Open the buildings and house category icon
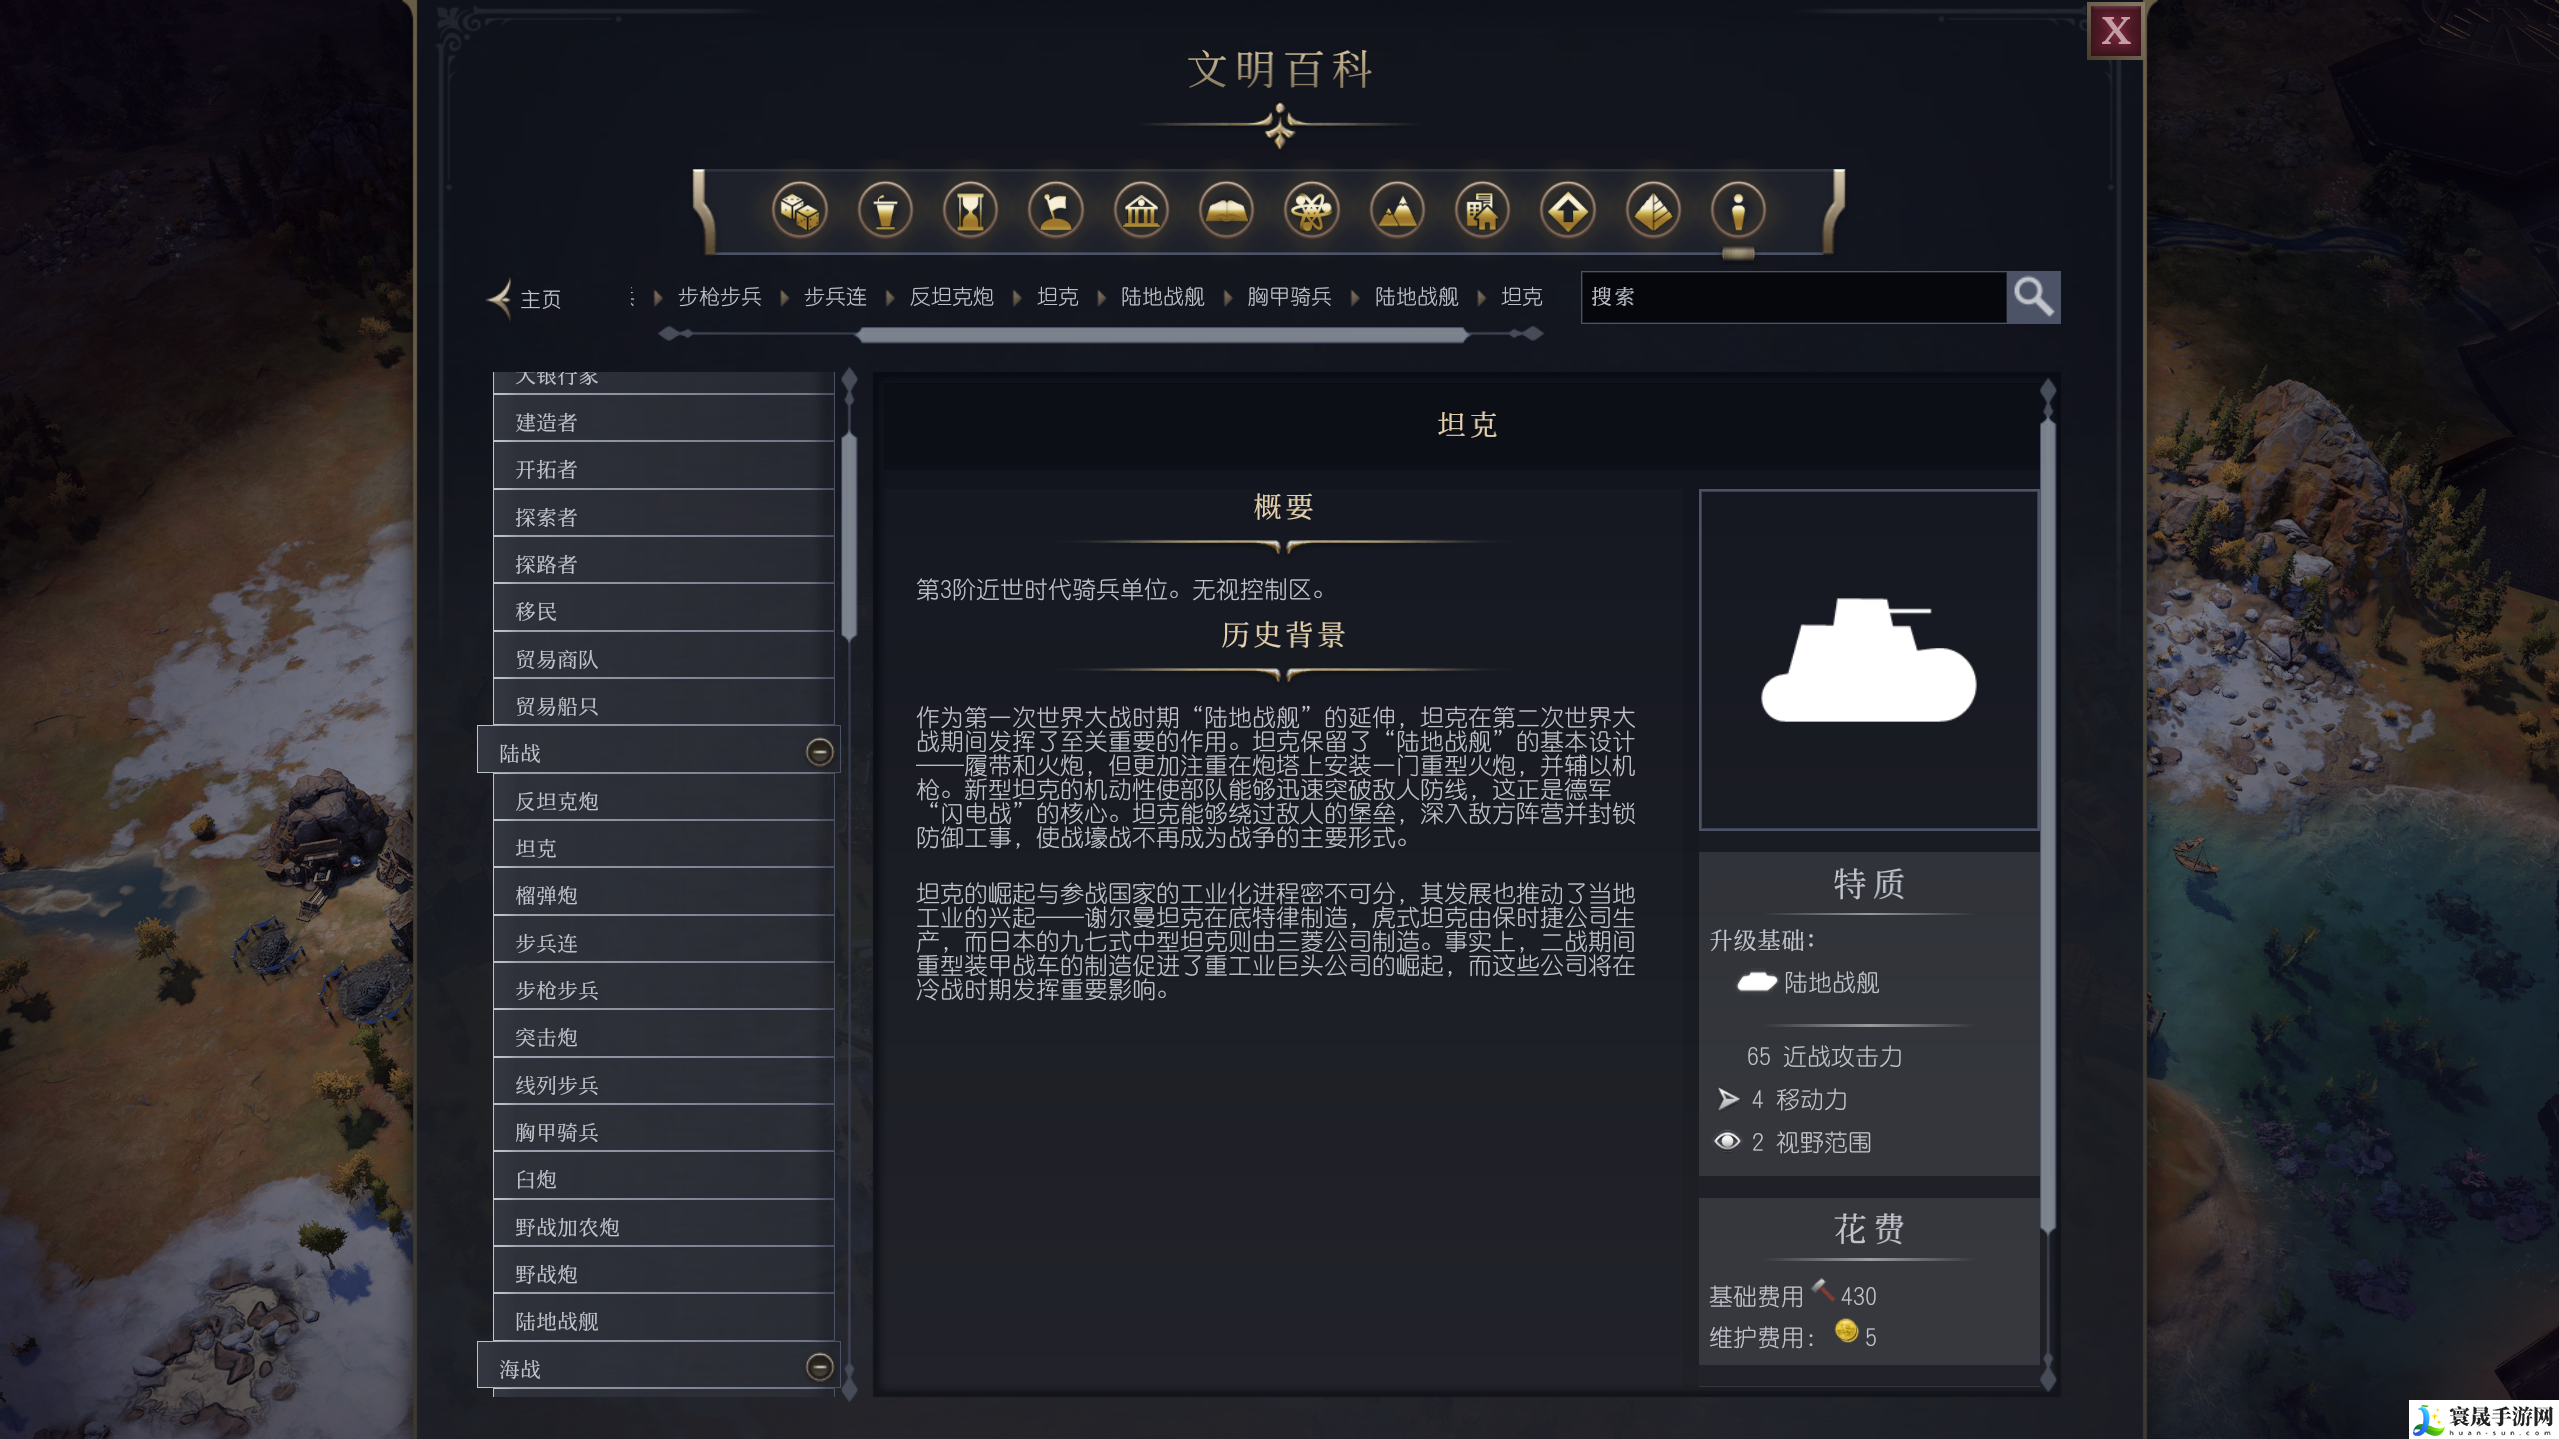The width and height of the screenshot is (2559, 1439). tap(1482, 211)
